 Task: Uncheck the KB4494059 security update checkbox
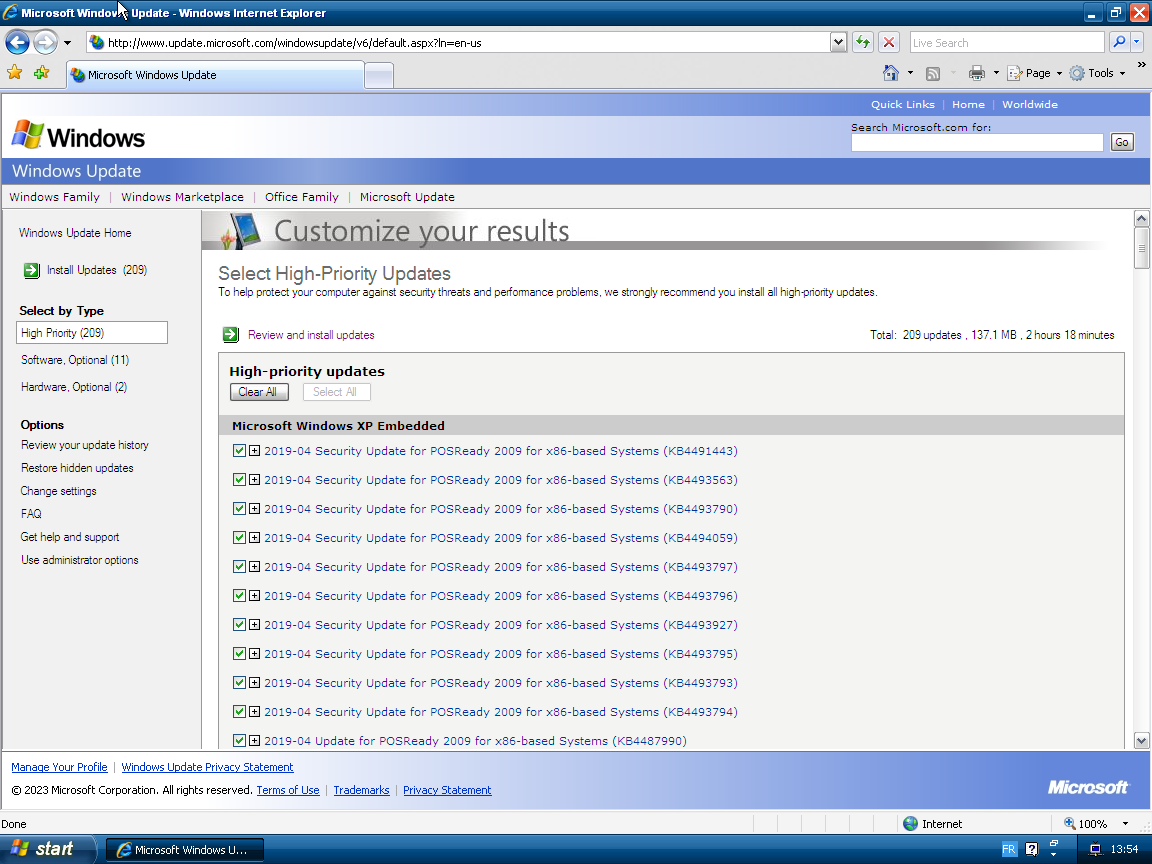240,538
